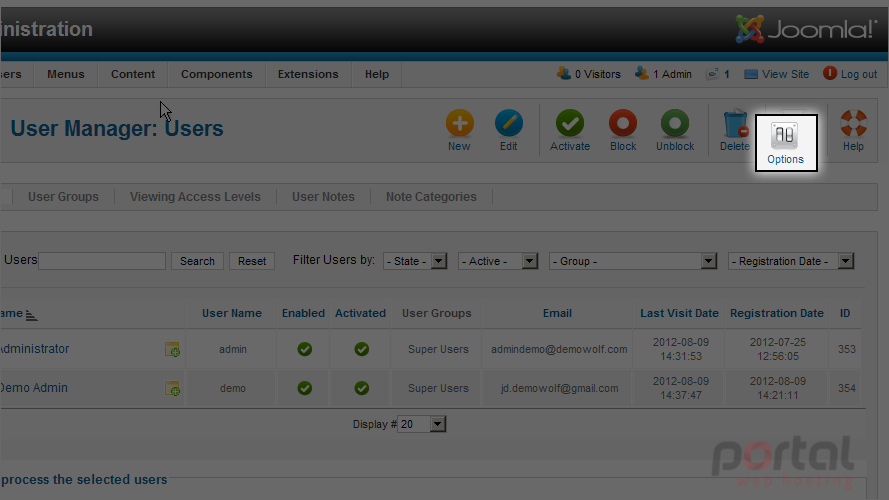Sort by Enabled column header
Viewport: 889px width, 500px height.
pos(303,313)
